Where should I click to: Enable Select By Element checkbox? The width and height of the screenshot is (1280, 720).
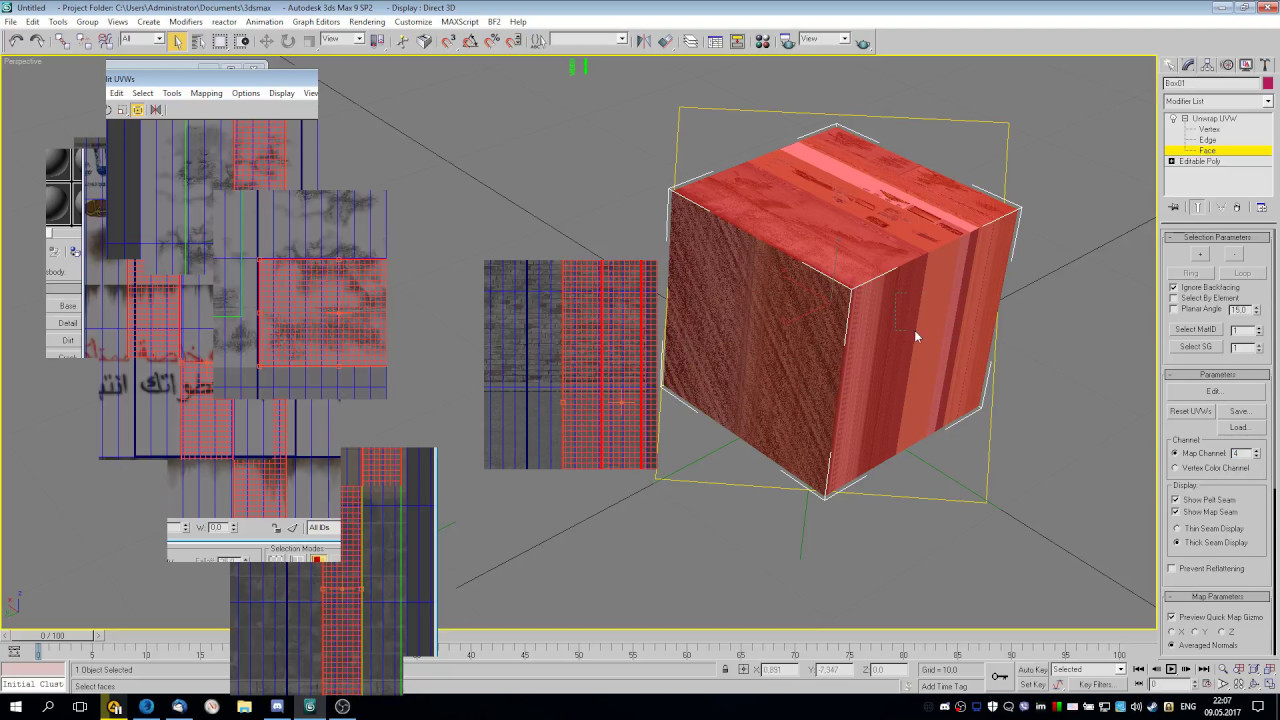pos(1173,298)
